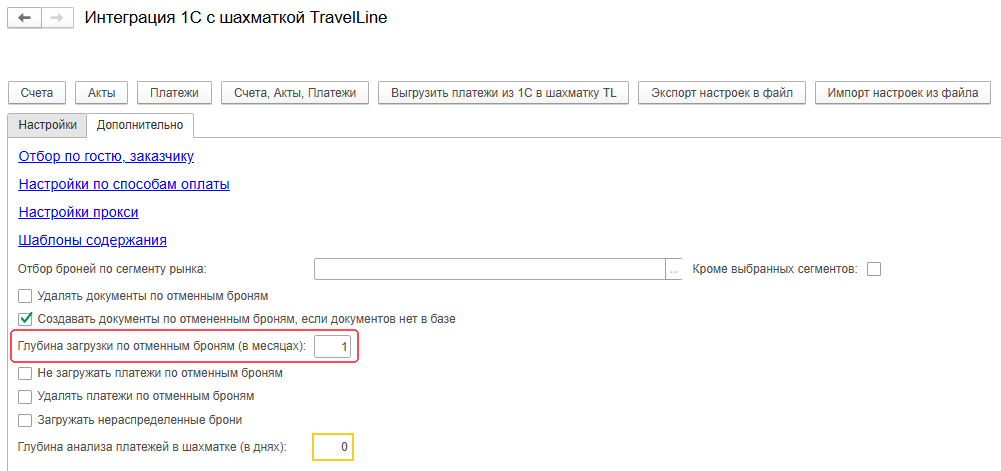The image size is (1001, 471).
Task: Click the forward arrow navigation icon
Action: pos(56,18)
